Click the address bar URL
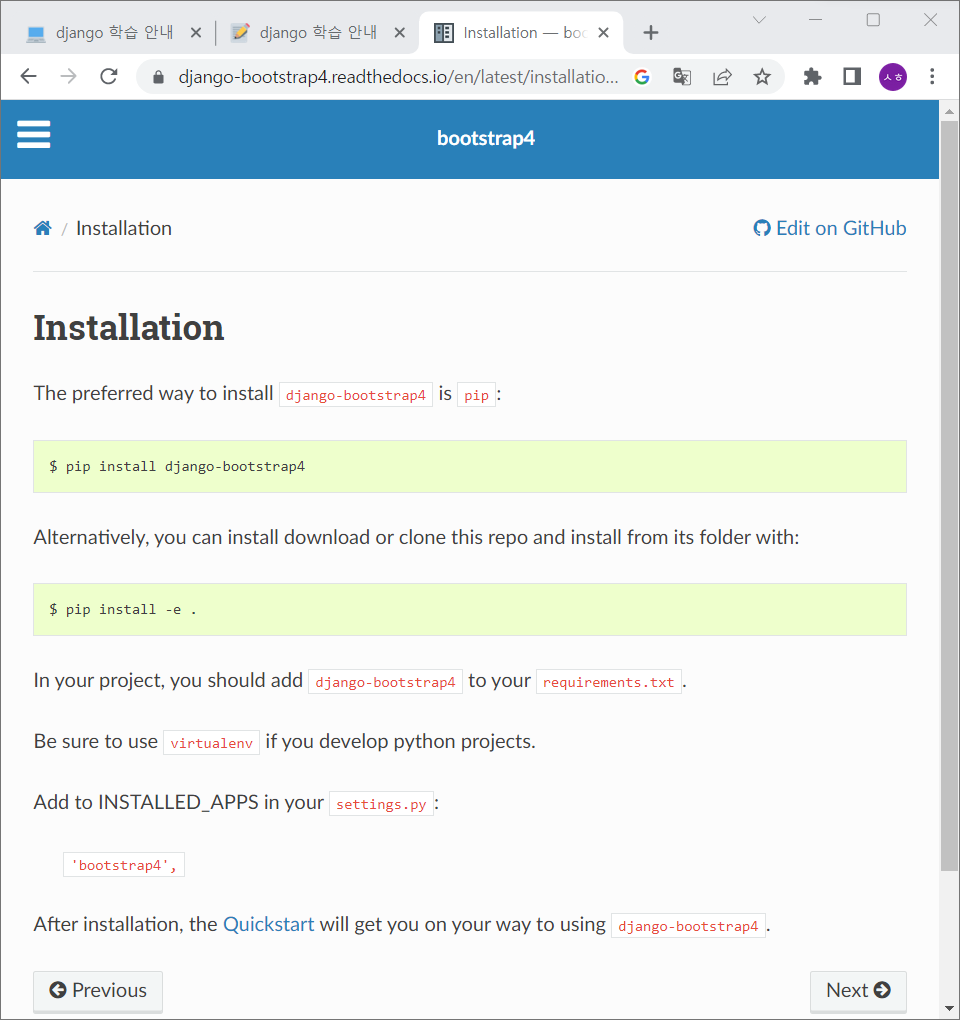960x1020 pixels. pos(398,77)
